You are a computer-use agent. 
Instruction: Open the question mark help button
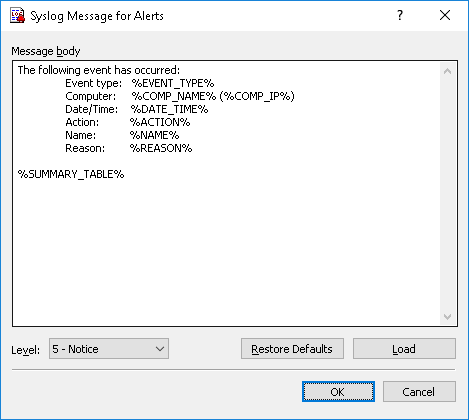(x=400, y=15)
